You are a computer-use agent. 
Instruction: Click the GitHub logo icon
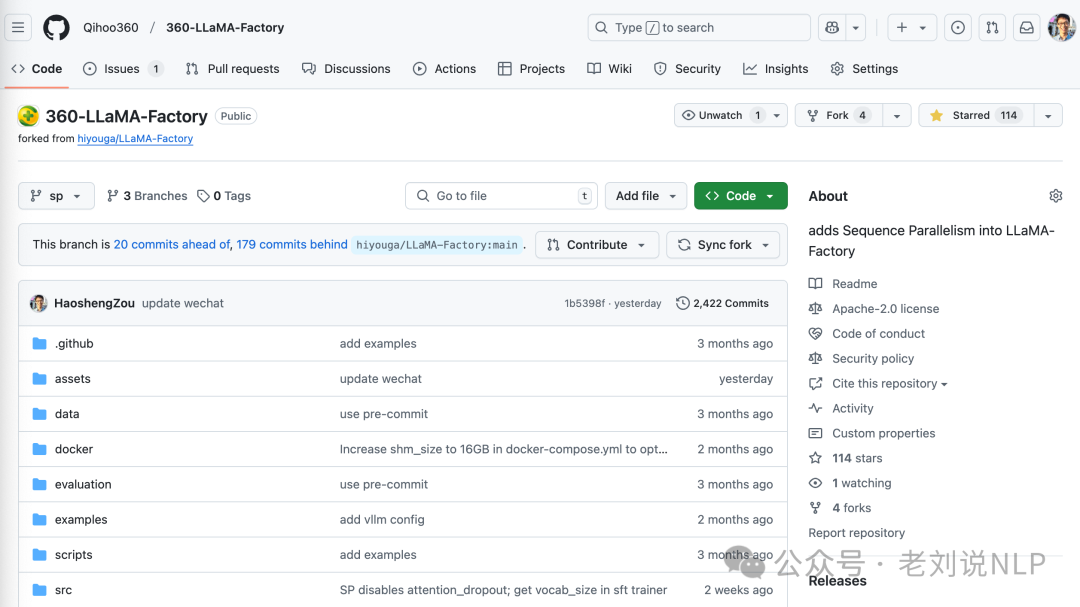[57, 28]
